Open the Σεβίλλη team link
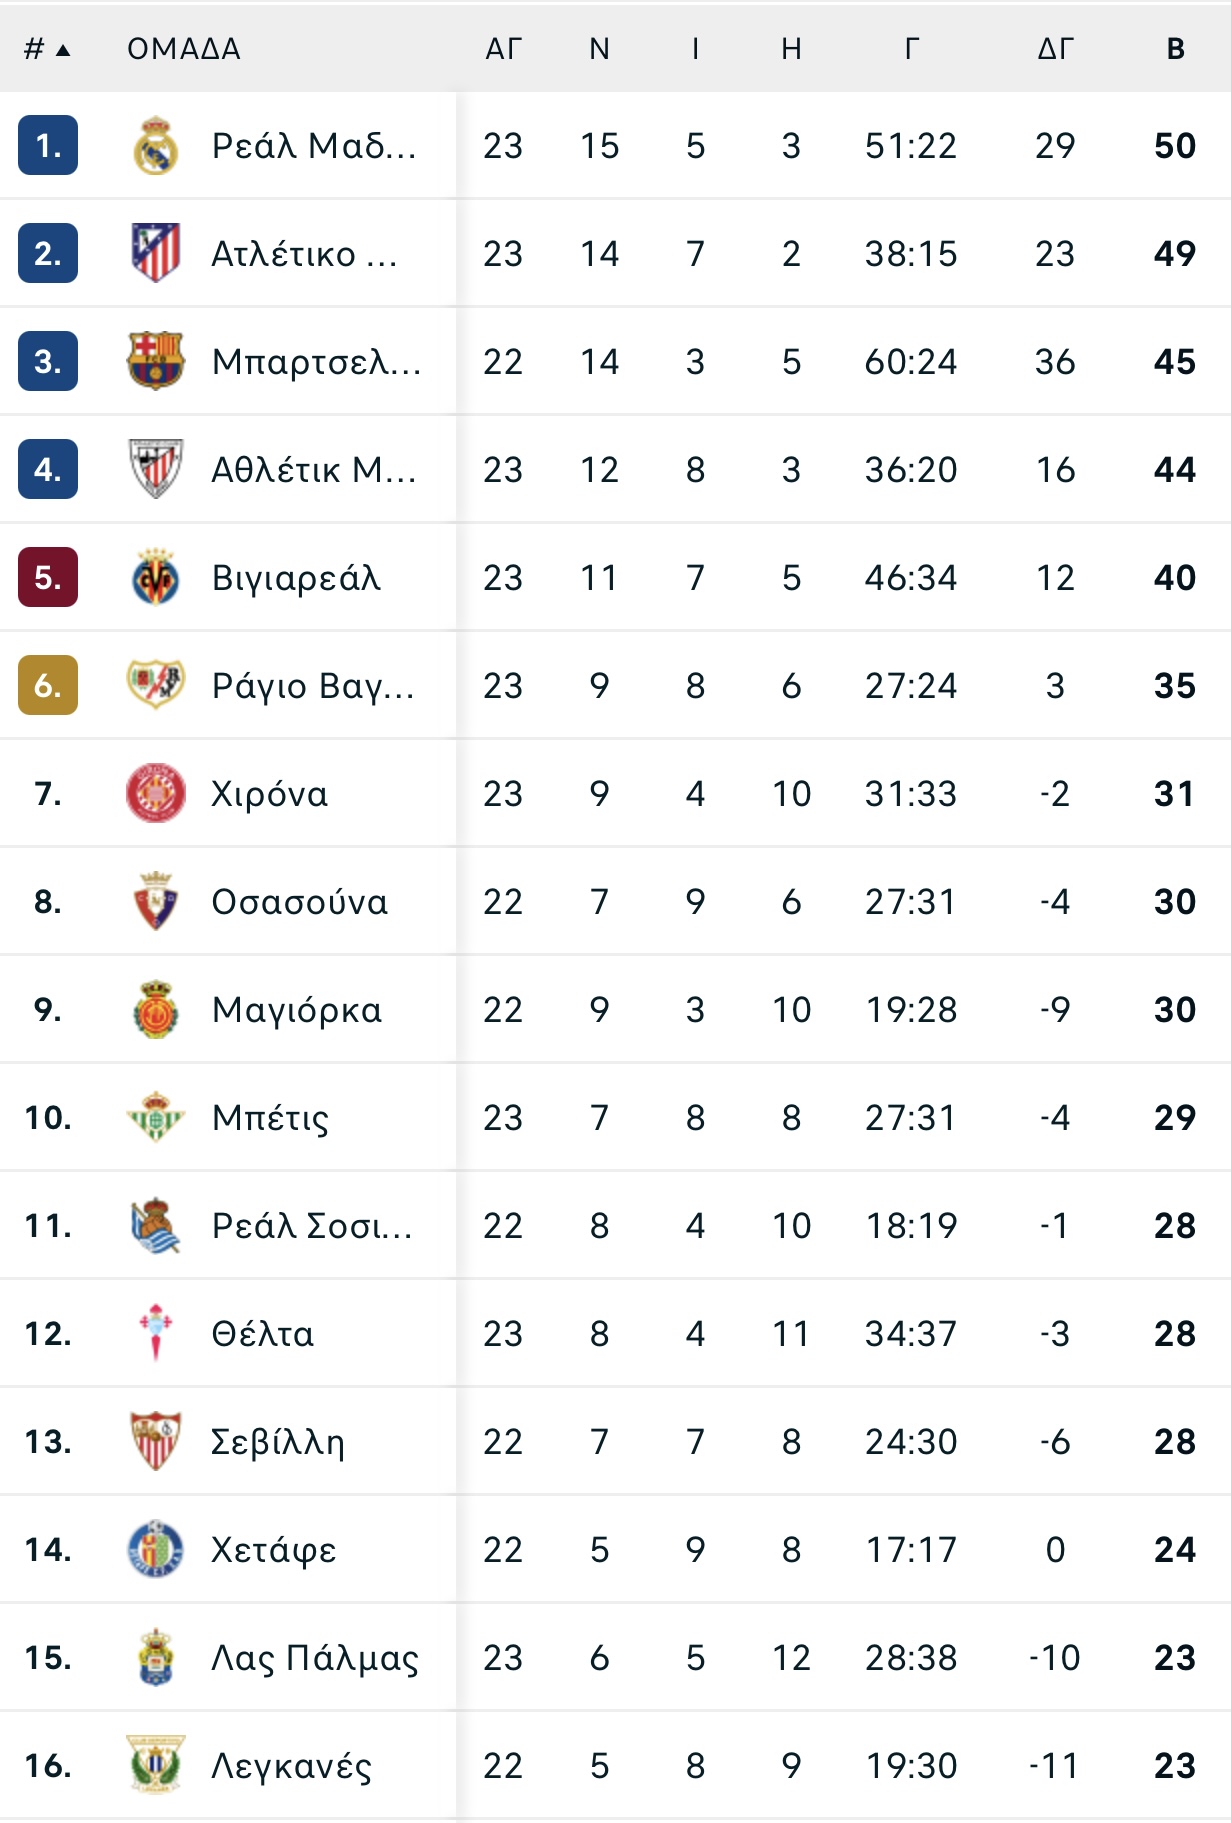The width and height of the screenshot is (1231, 1823). click(x=278, y=1442)
